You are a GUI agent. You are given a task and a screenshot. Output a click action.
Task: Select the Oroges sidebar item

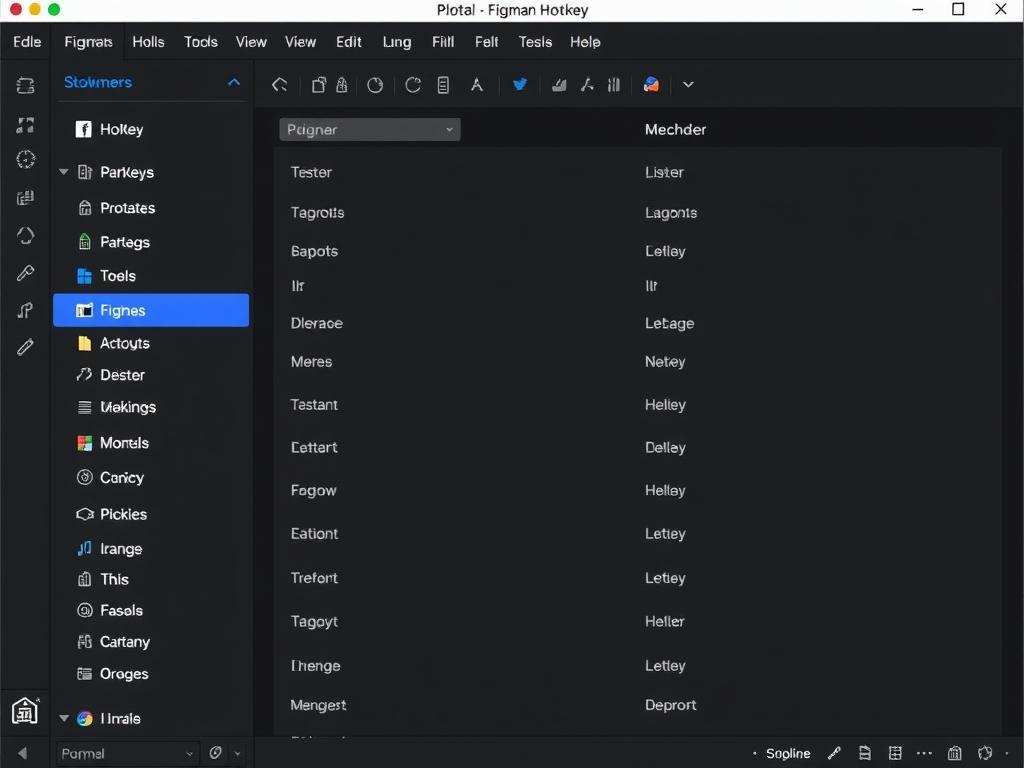[x=151, y=673]
